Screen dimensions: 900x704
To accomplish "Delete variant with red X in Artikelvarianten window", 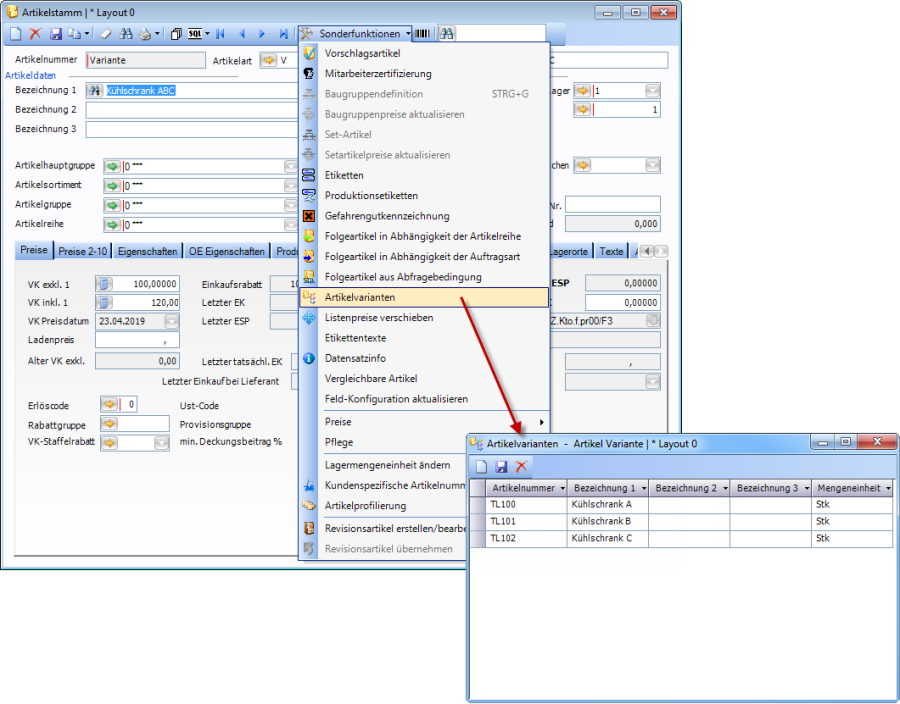I will [x=521, y=466].
